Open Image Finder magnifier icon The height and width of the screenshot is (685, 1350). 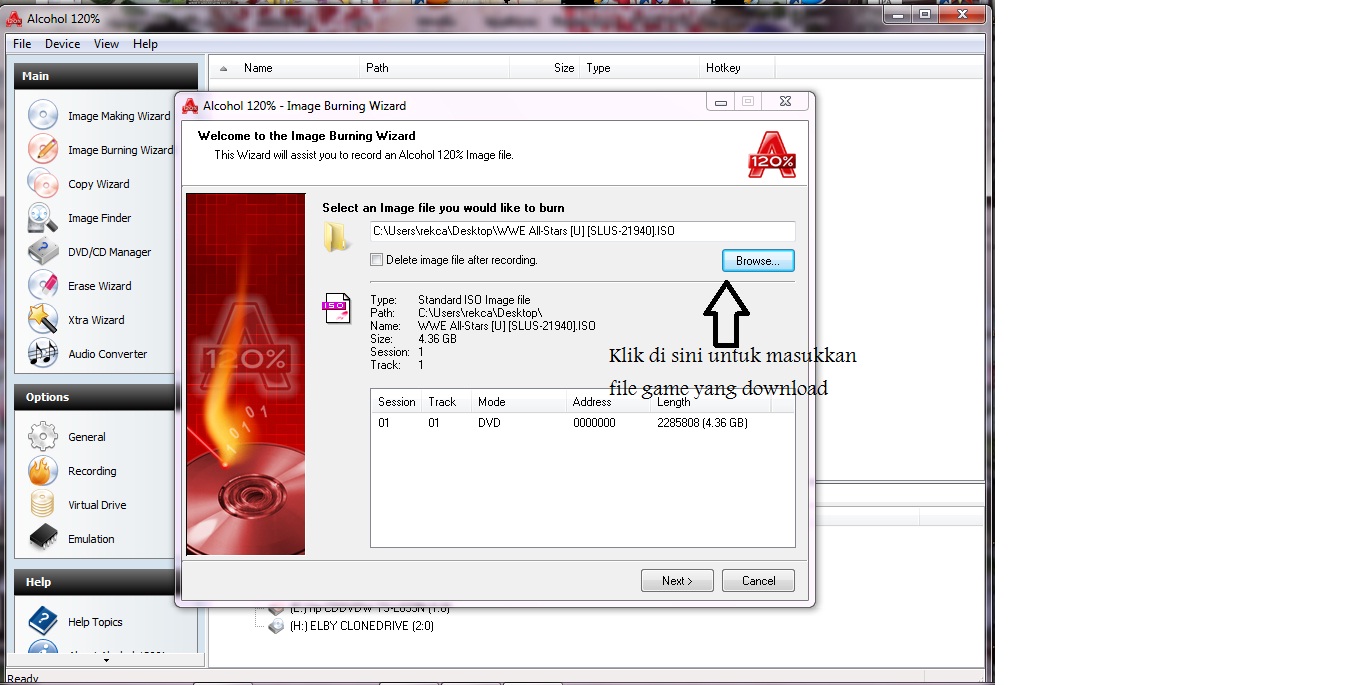tap(43, 218)
